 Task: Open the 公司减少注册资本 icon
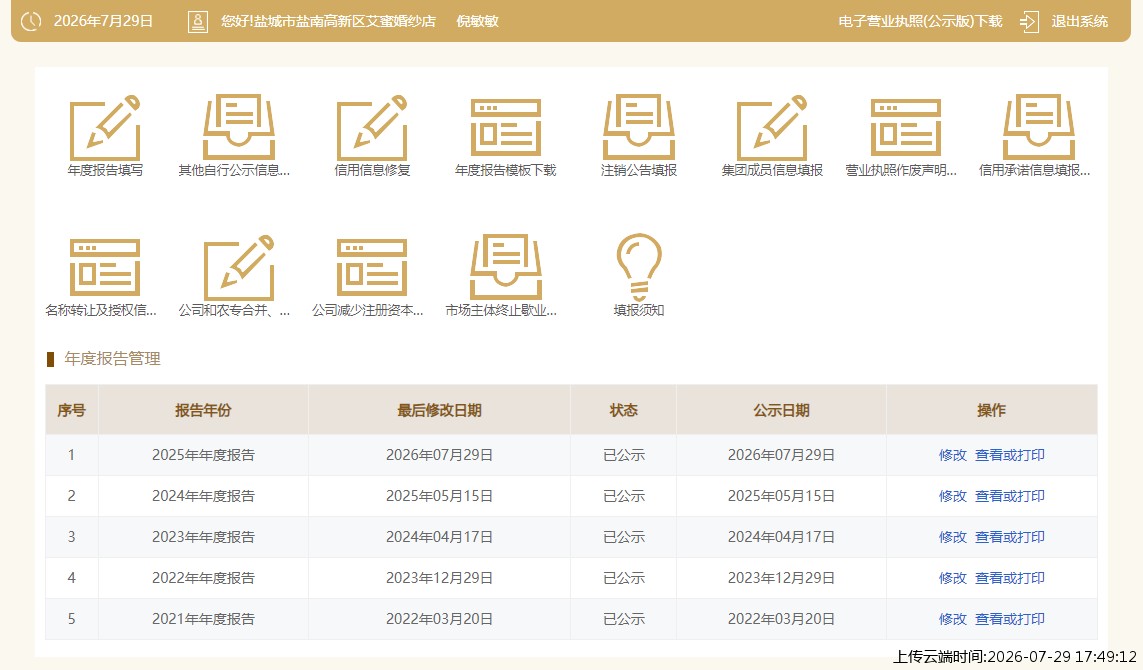point(372,268)
